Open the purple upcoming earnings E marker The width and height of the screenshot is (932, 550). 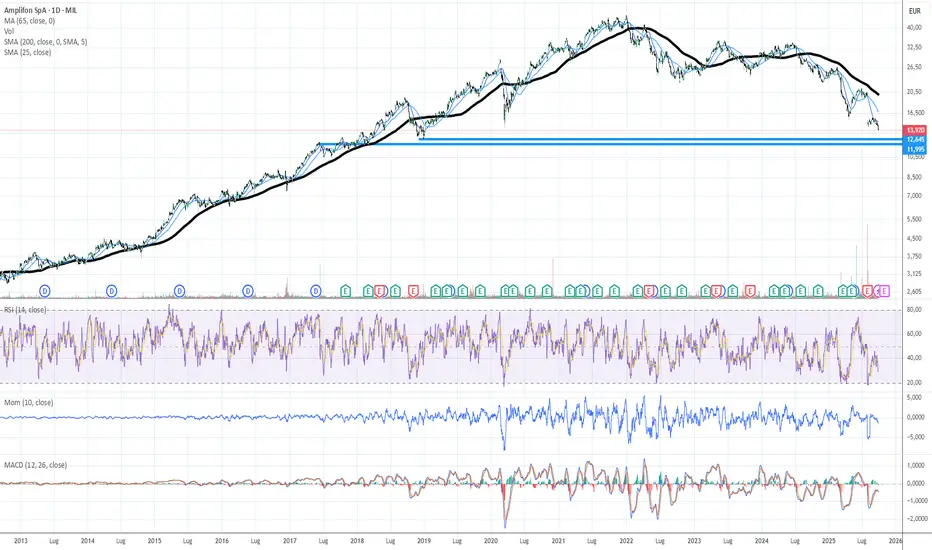[x=884, y=291]
